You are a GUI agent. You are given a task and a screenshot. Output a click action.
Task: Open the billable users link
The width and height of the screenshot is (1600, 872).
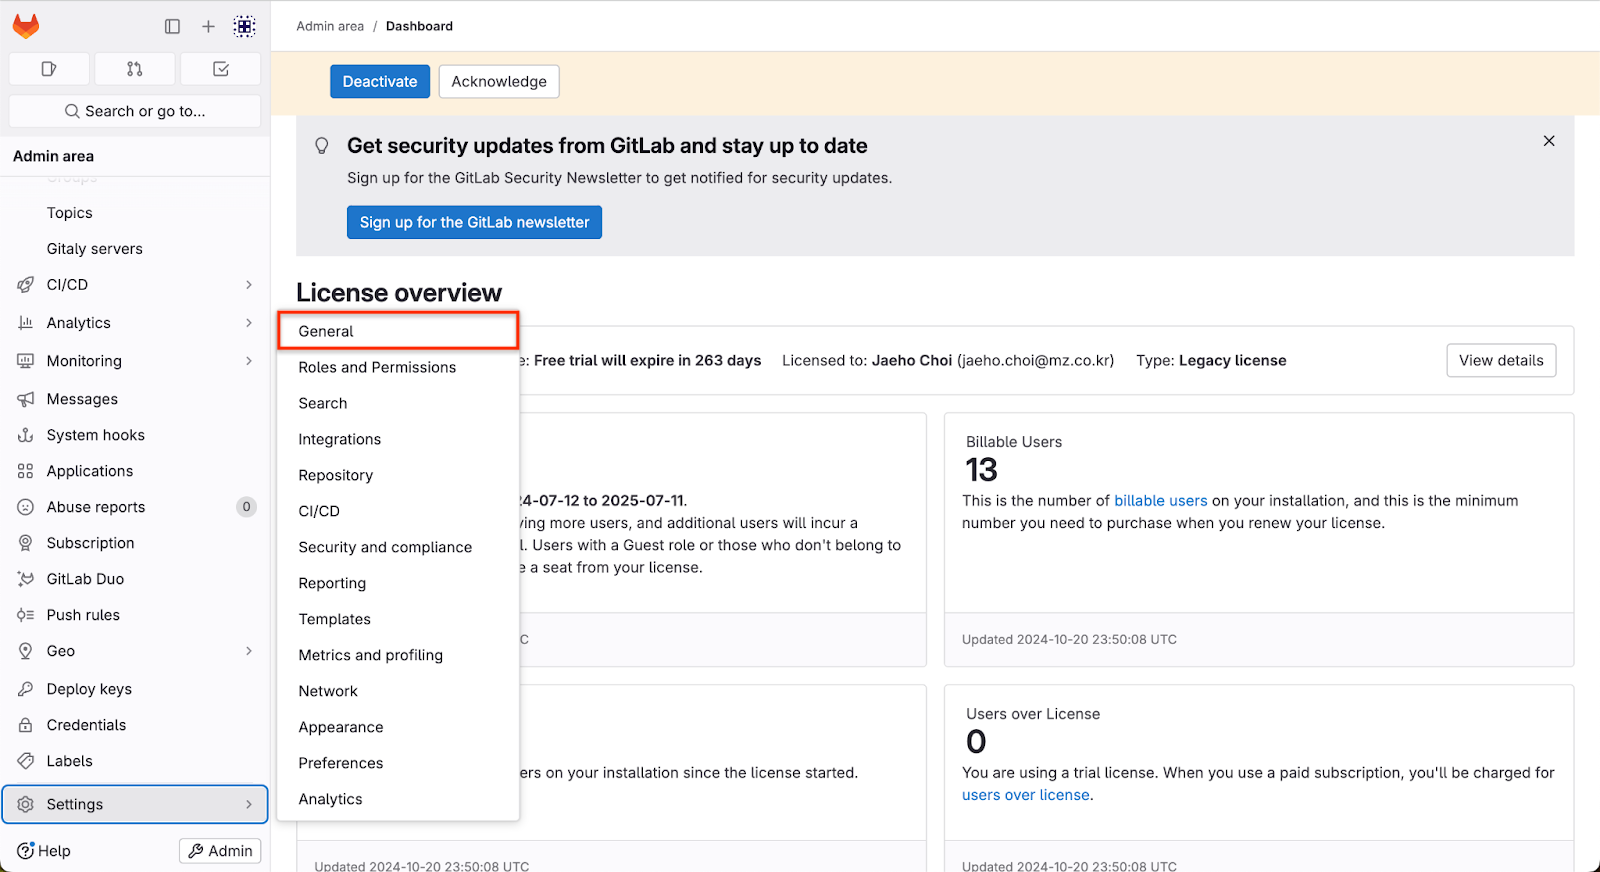tap(1161, 501)
